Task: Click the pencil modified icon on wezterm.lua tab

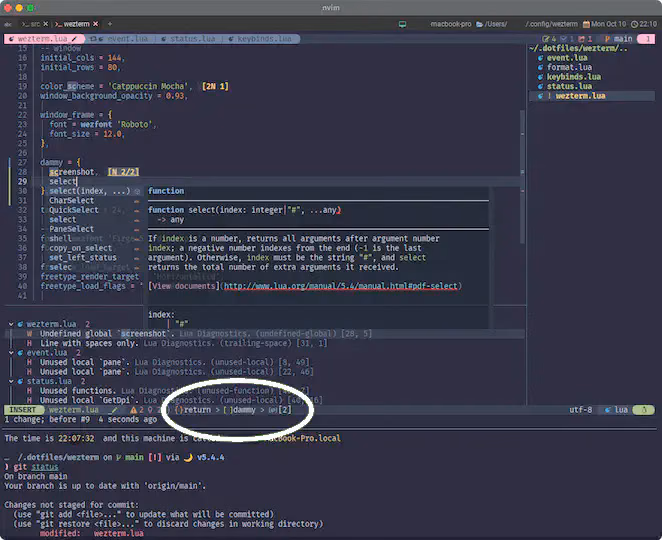Action: click(74, 39)
